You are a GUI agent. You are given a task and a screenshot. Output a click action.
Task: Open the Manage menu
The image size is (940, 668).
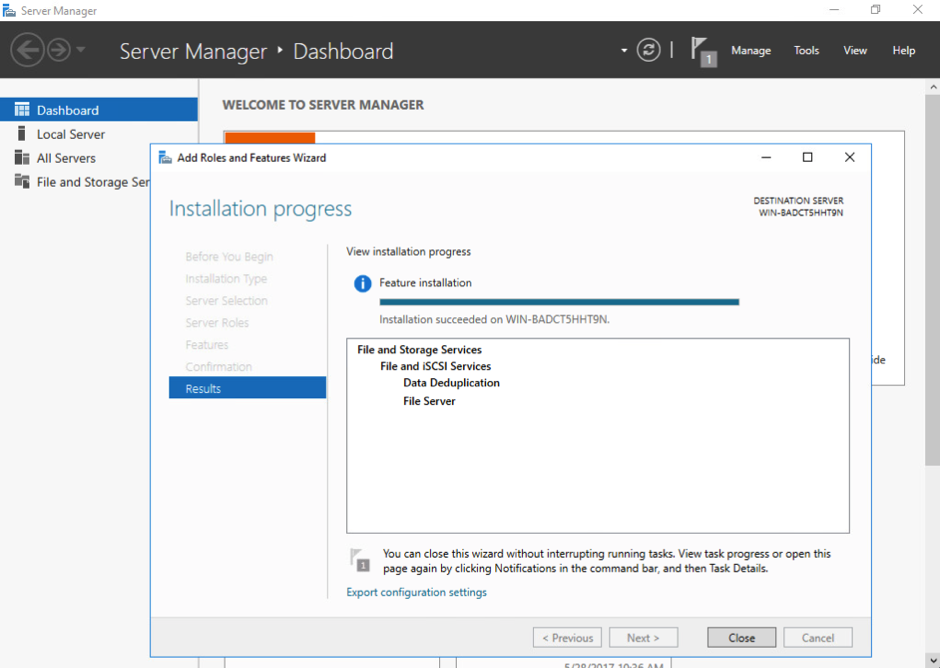pos(751,50)
